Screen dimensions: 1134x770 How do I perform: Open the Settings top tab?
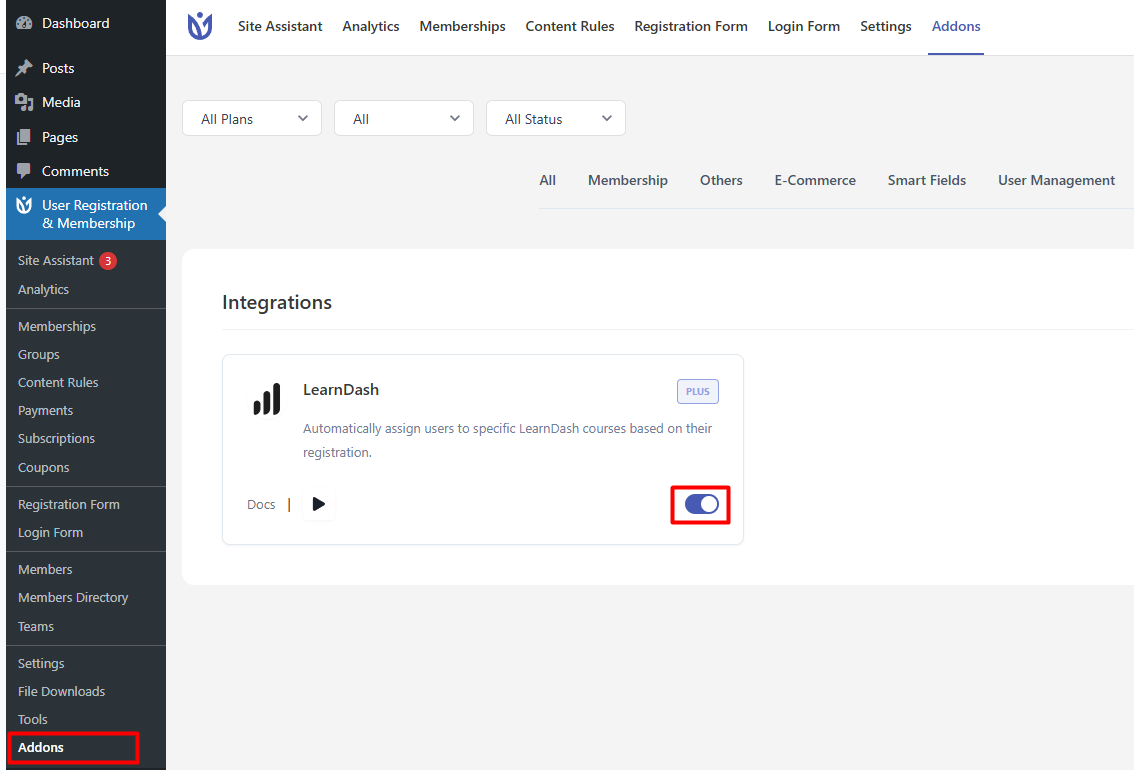(885, 26)
